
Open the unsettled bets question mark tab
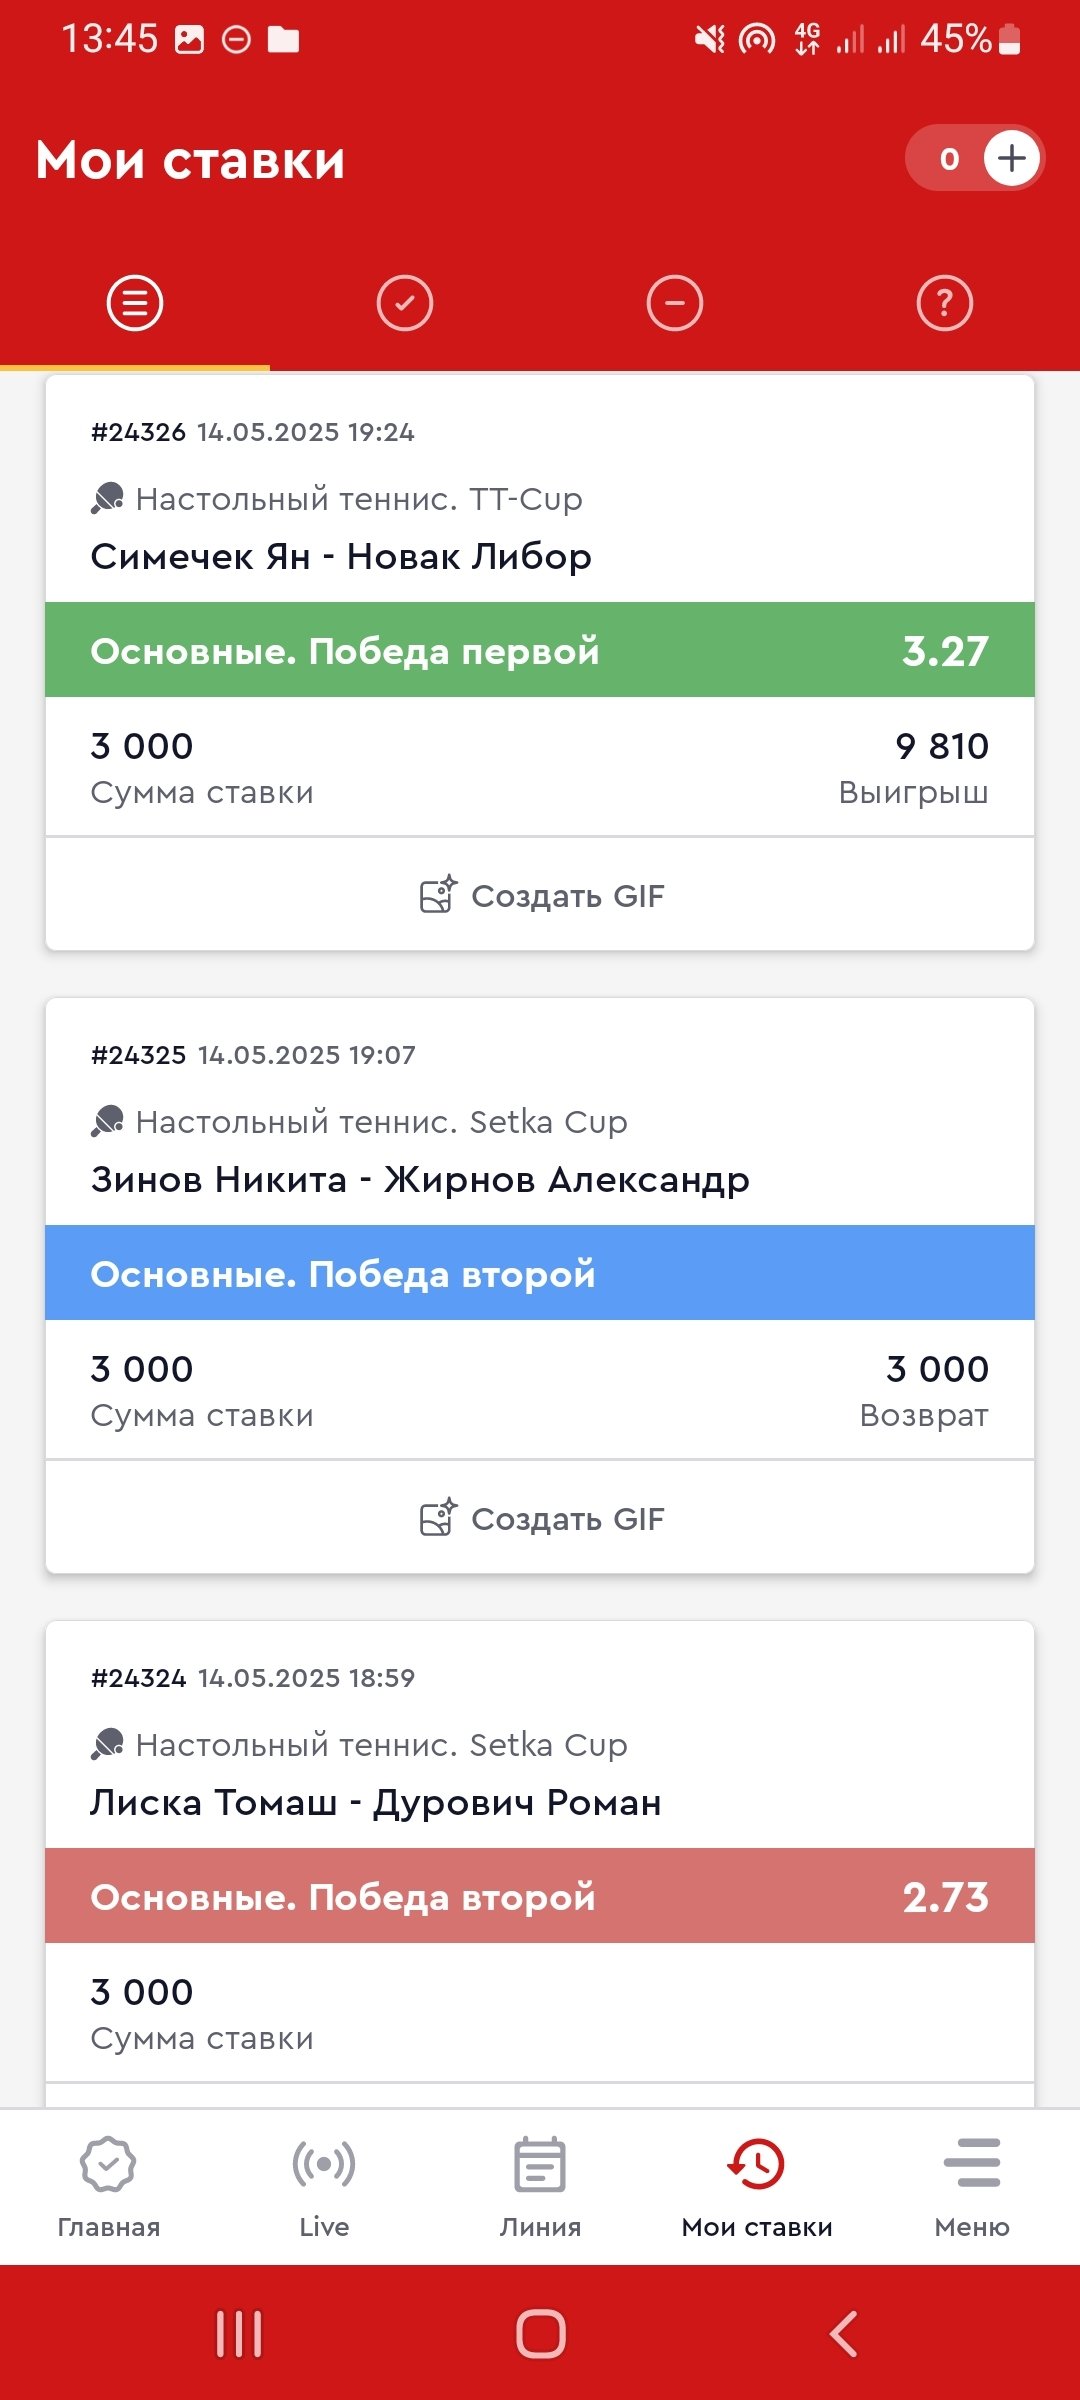944,303
